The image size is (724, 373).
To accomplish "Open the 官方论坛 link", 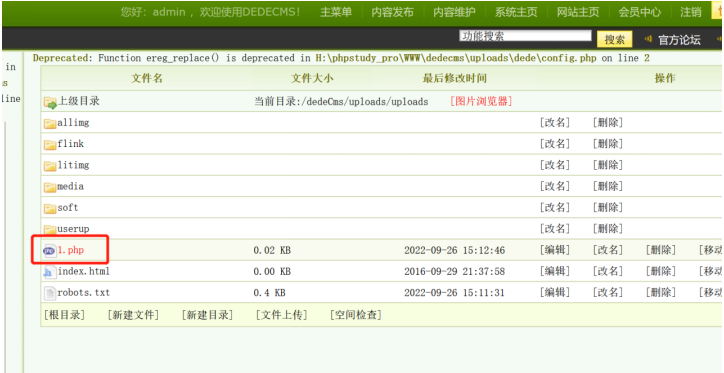I will [679, 40].
